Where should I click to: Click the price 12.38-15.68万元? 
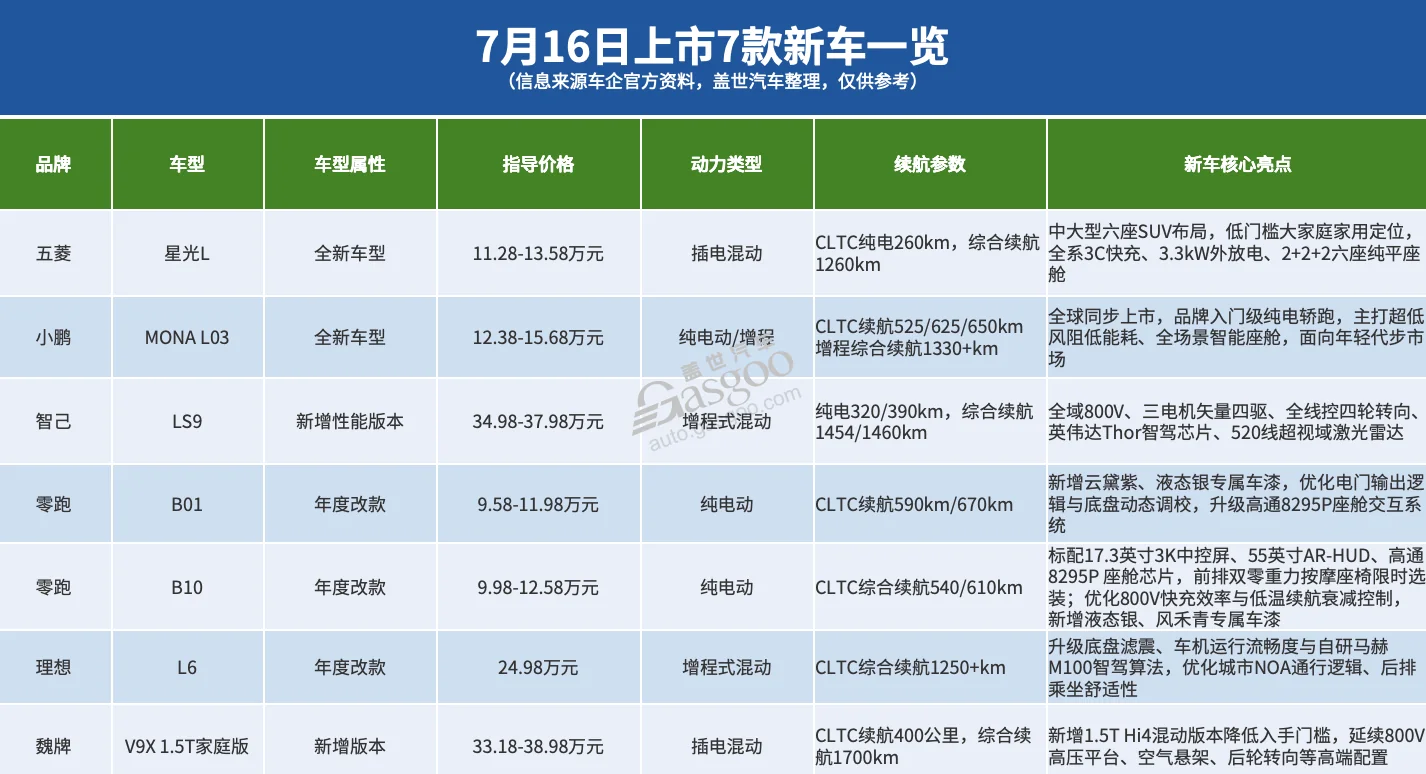point(538,337)
